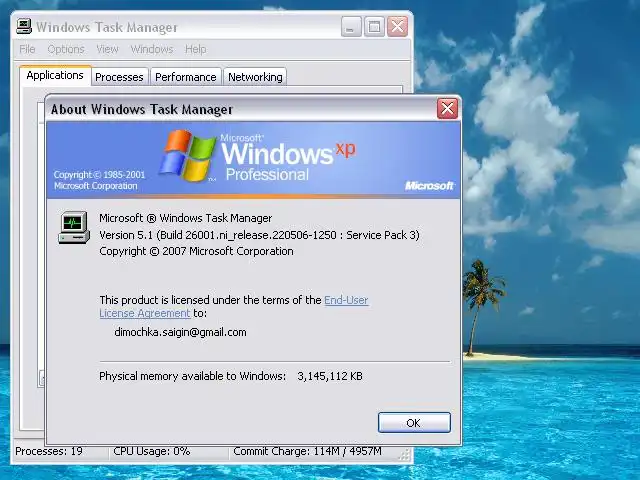Open the End-User license link
This screenshot has width=640, height=480.
click(346, 300)
